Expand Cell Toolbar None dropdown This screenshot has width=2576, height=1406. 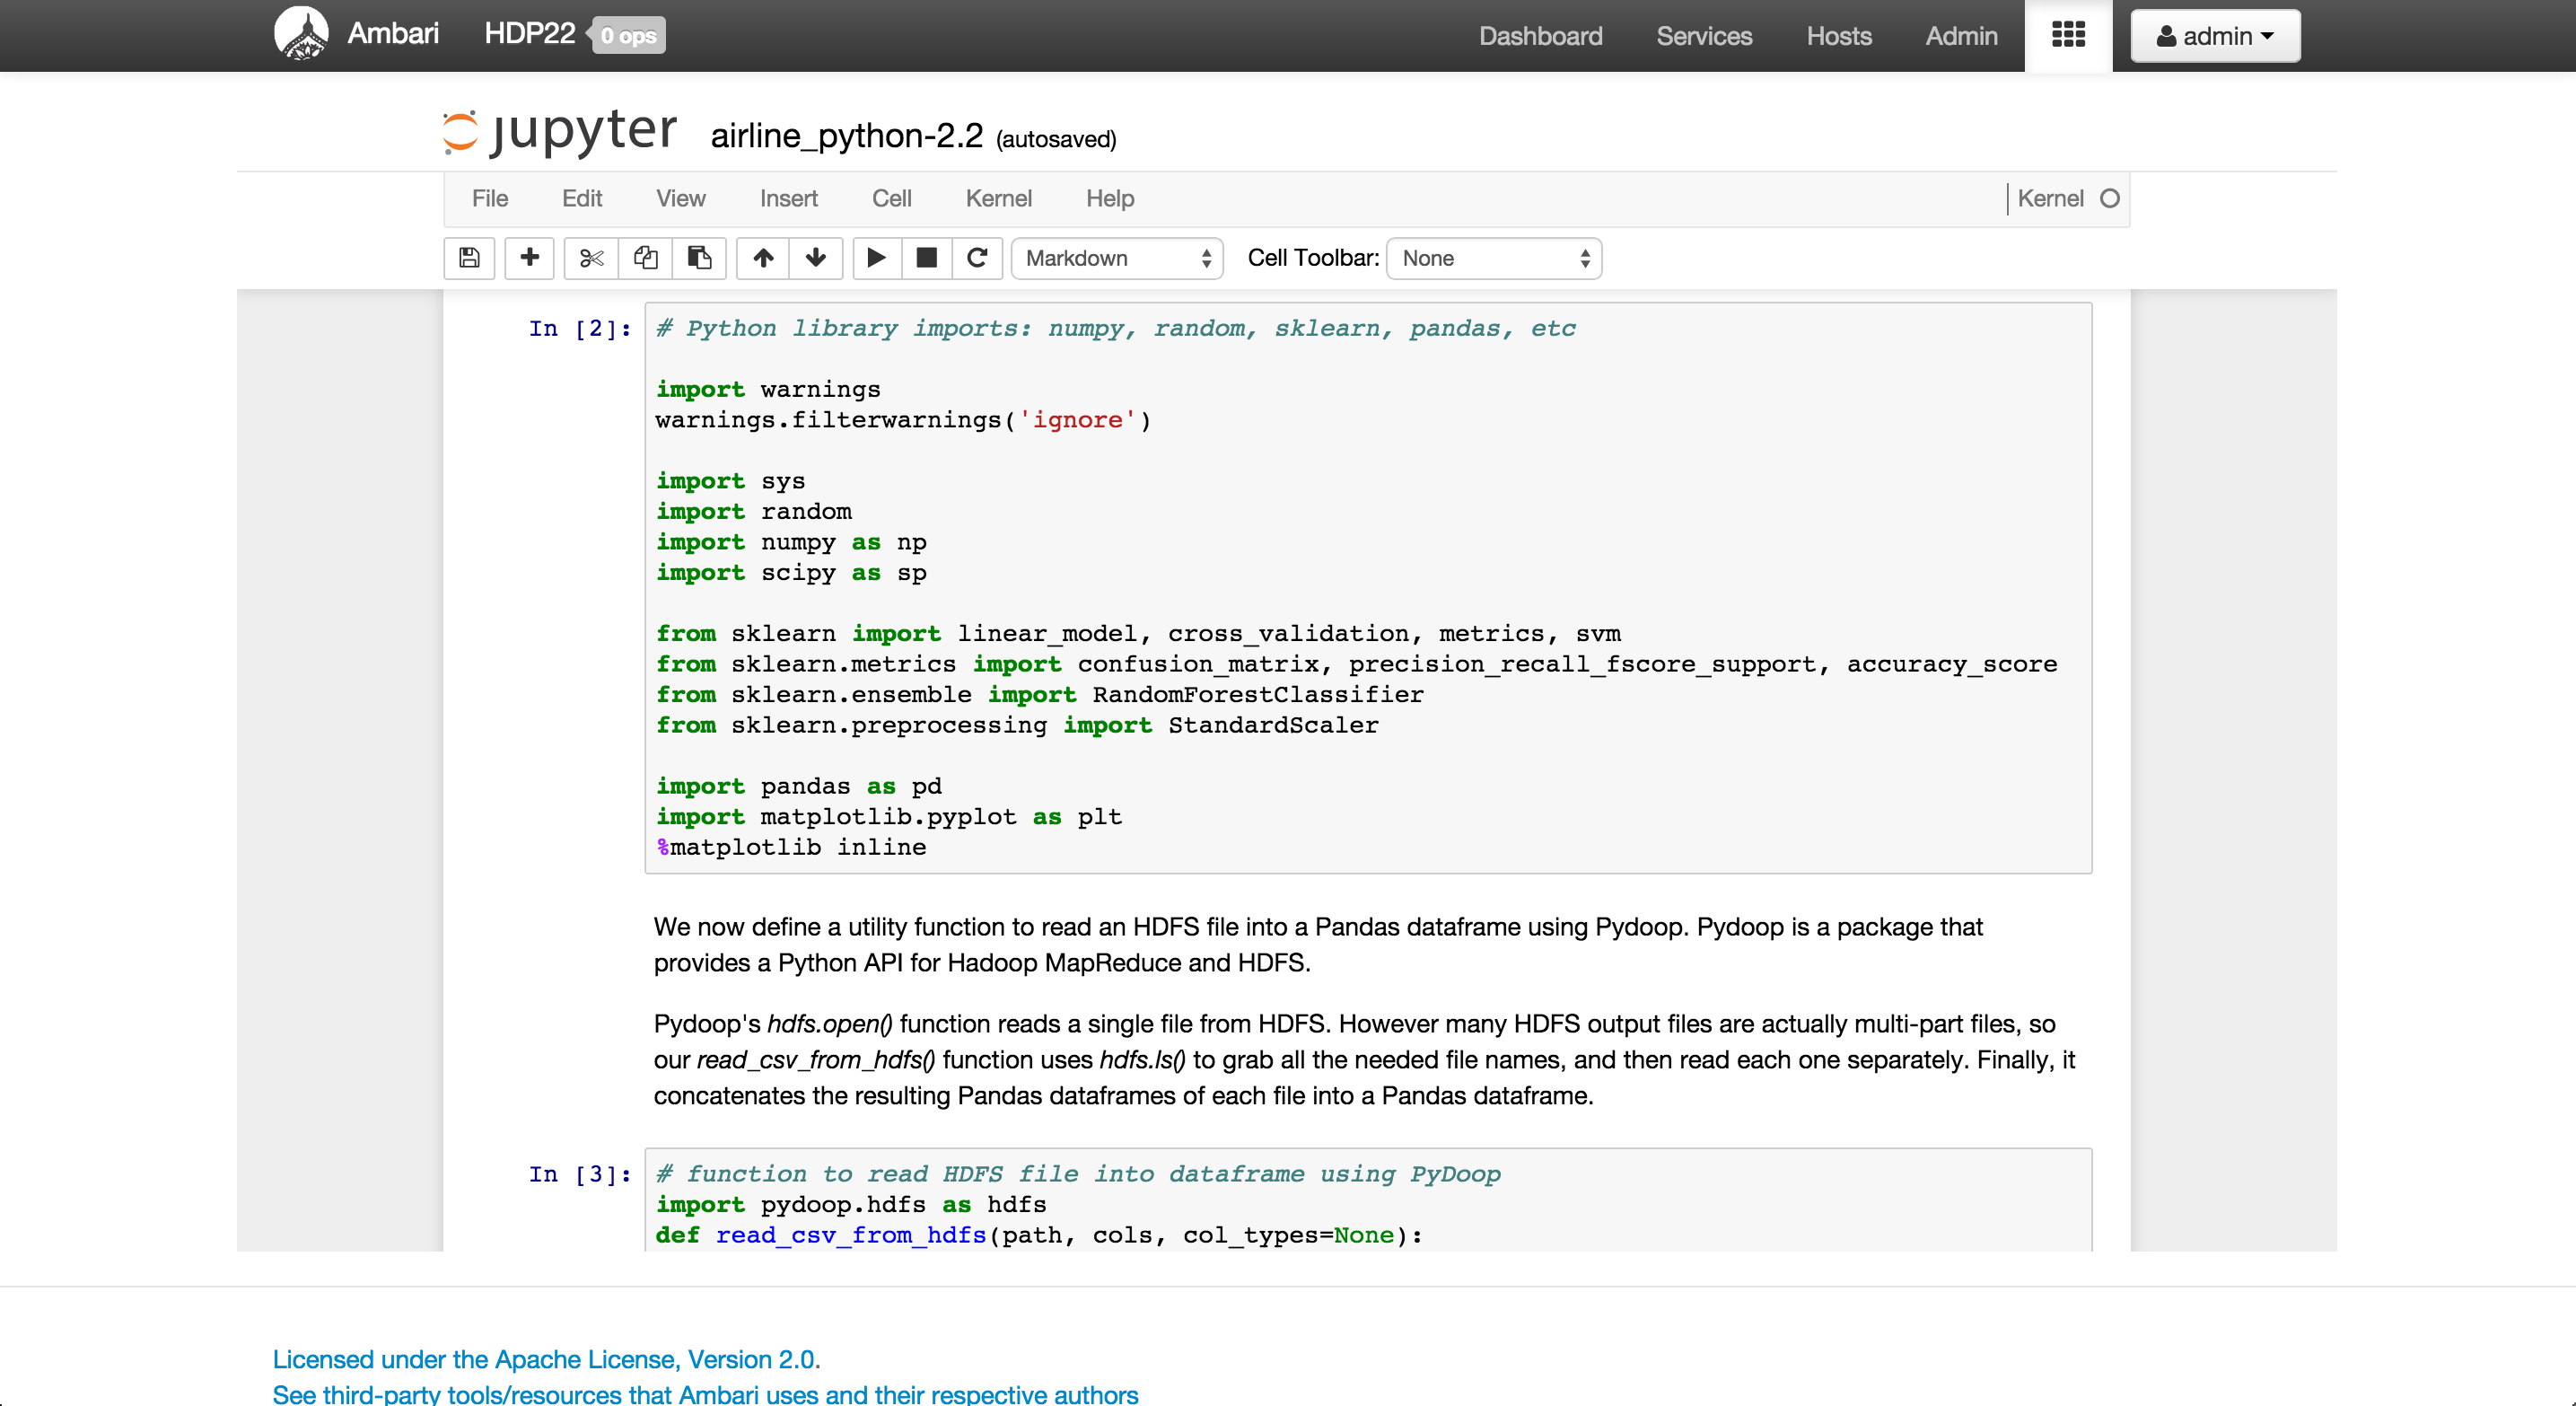pos(1493,258)
